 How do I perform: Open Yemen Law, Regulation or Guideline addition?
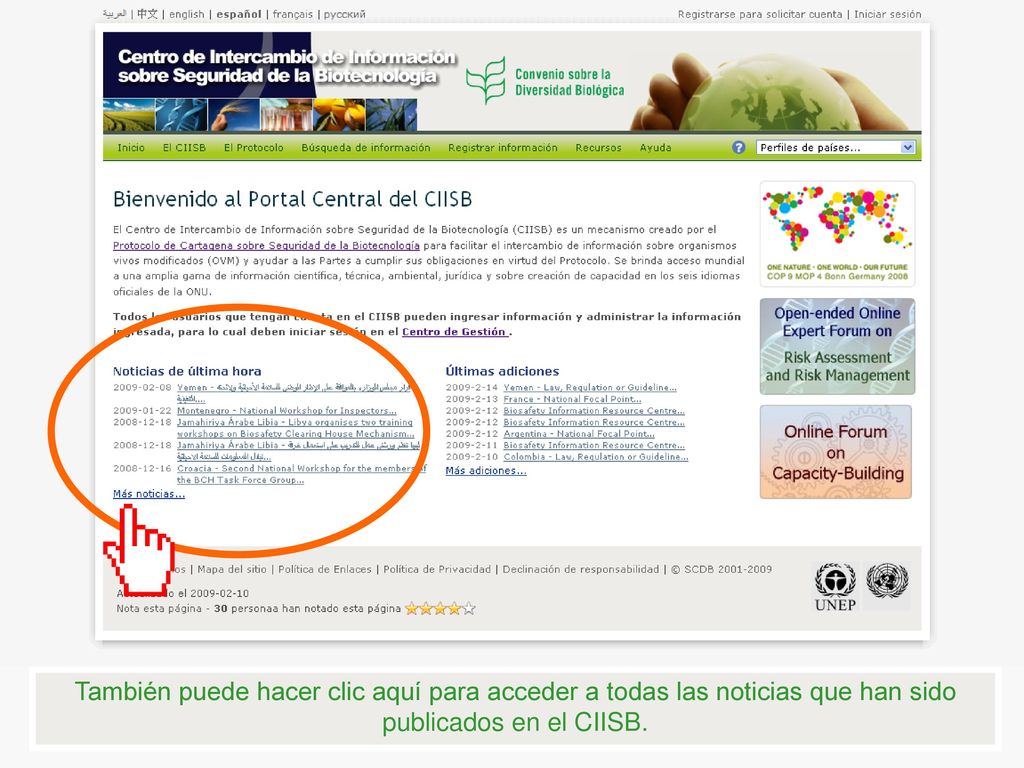click(x=590, y=387)
